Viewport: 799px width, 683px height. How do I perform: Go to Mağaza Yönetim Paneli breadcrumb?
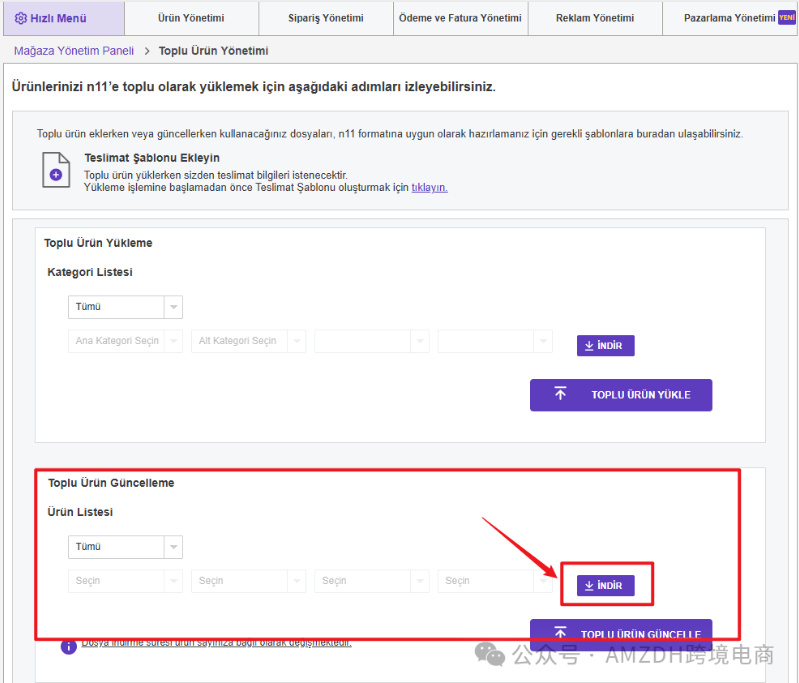(x=74, y=51)
